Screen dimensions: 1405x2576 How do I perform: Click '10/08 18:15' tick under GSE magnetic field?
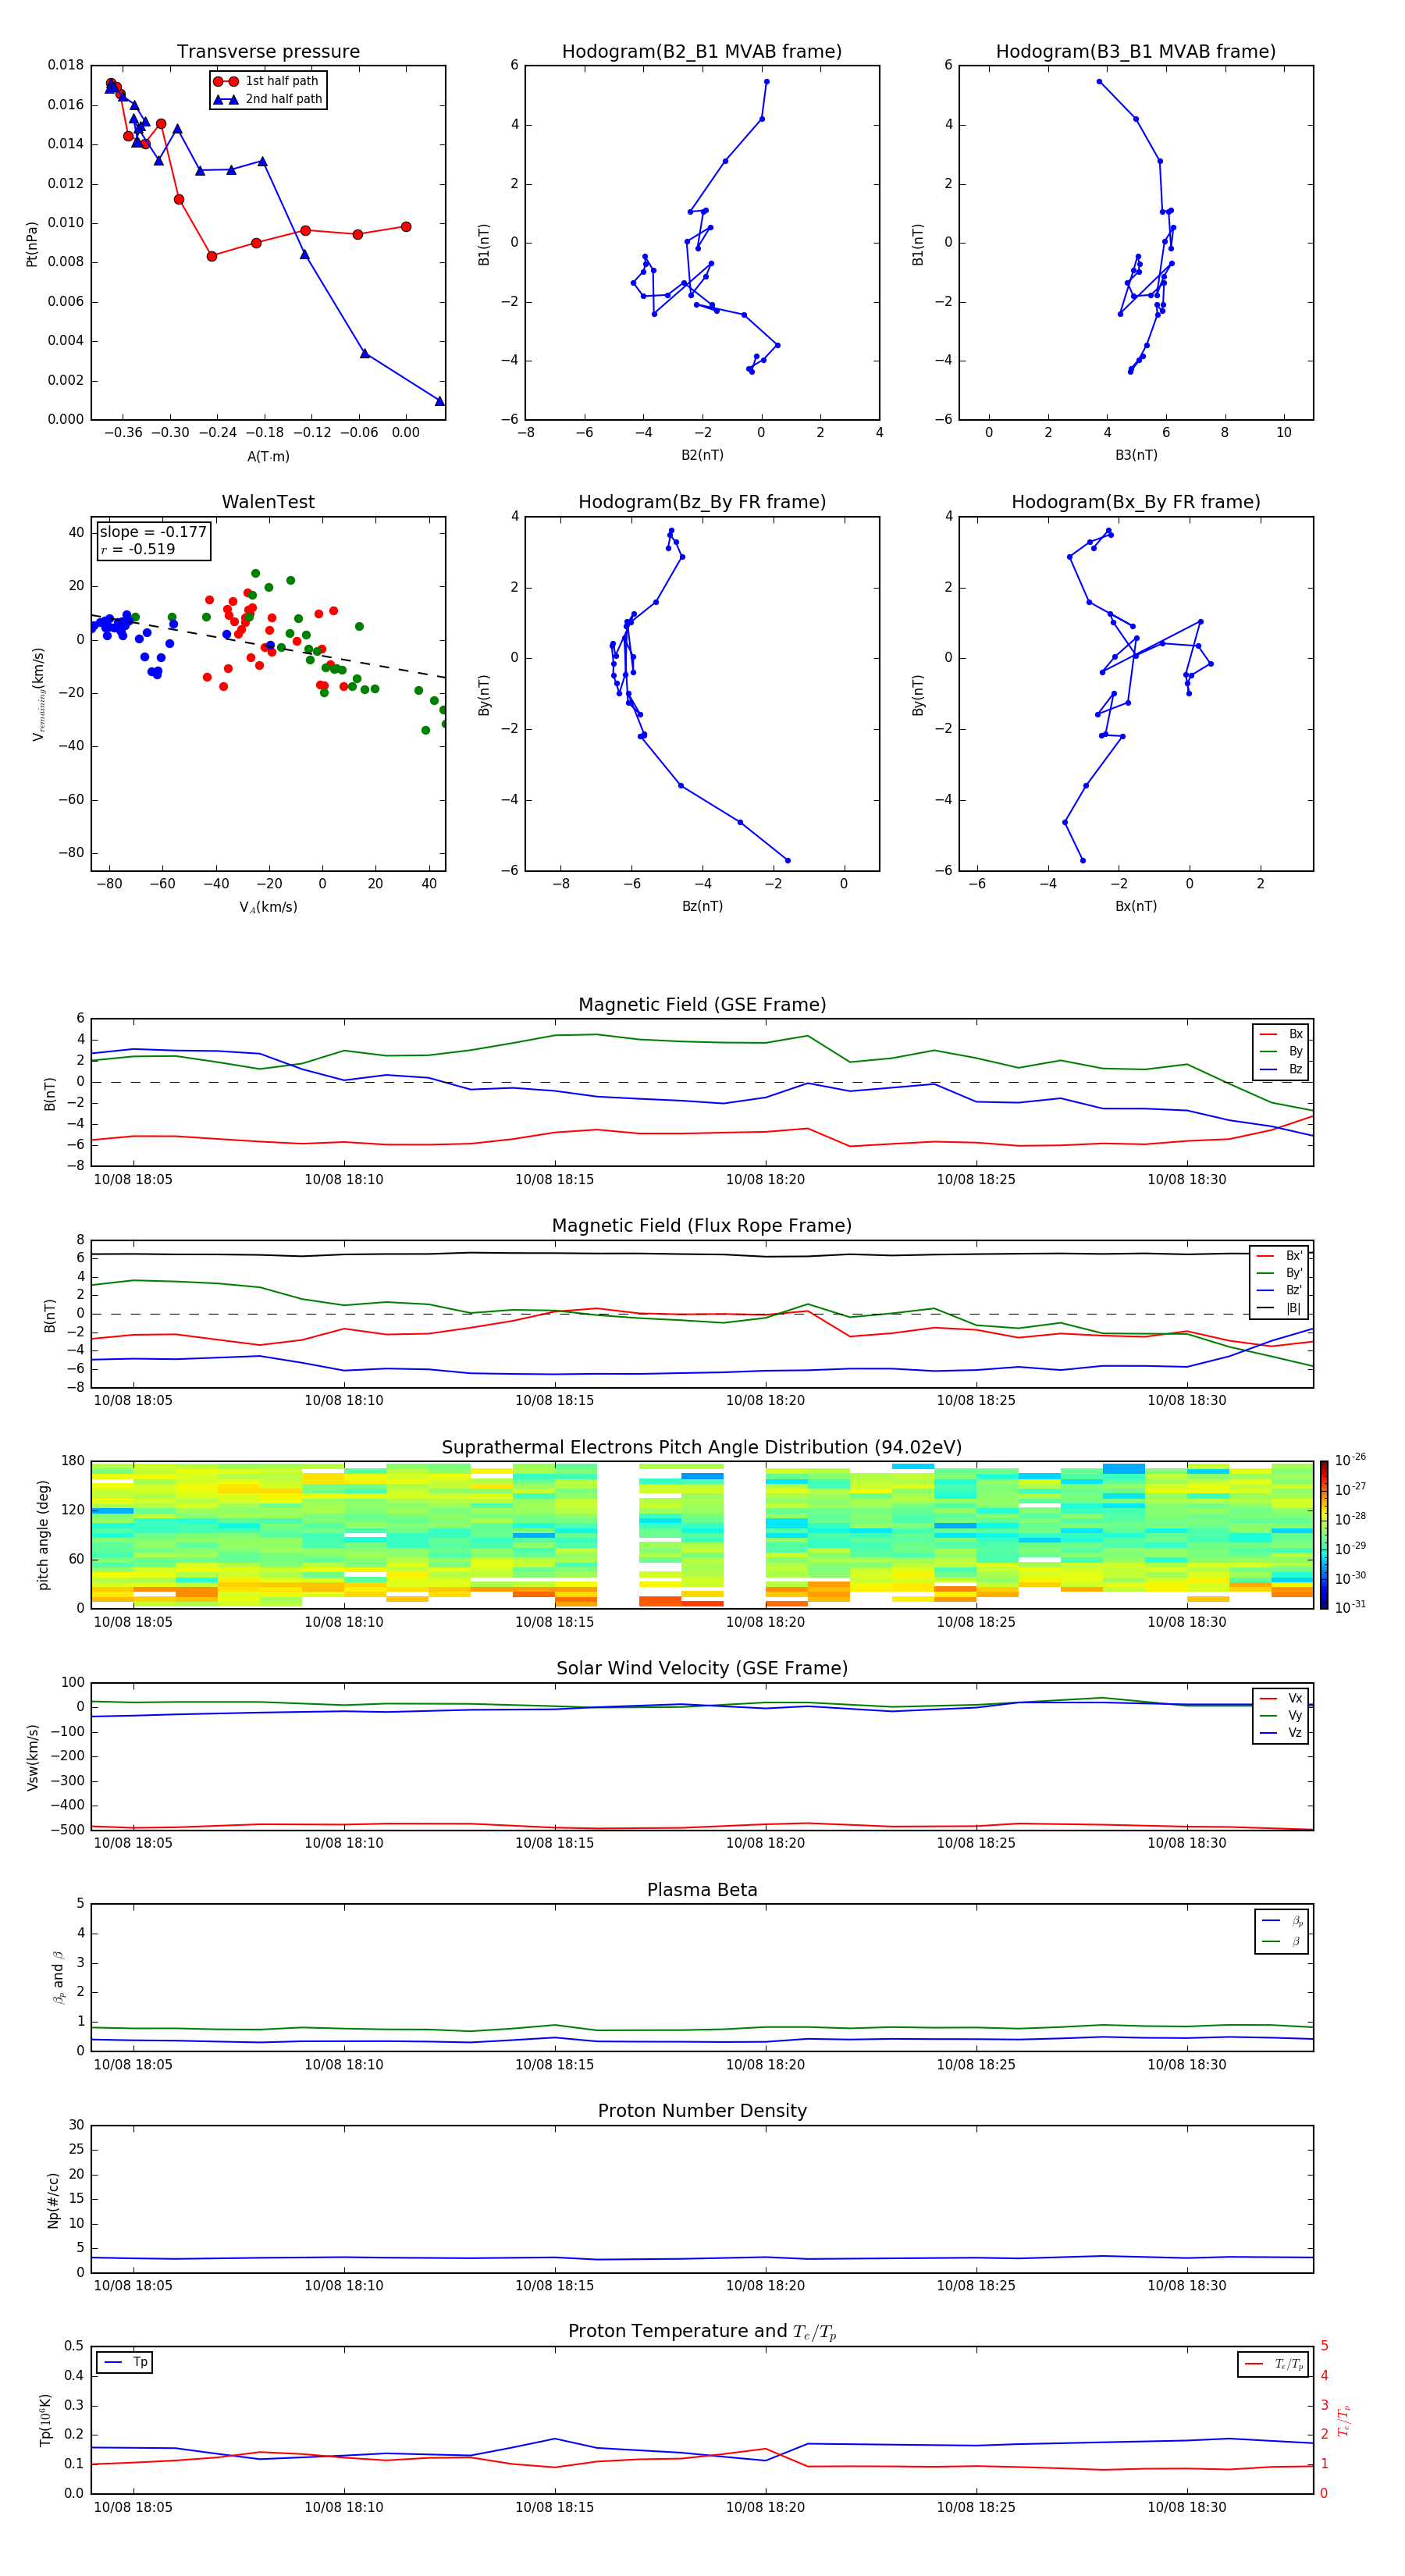[555, 1180]
